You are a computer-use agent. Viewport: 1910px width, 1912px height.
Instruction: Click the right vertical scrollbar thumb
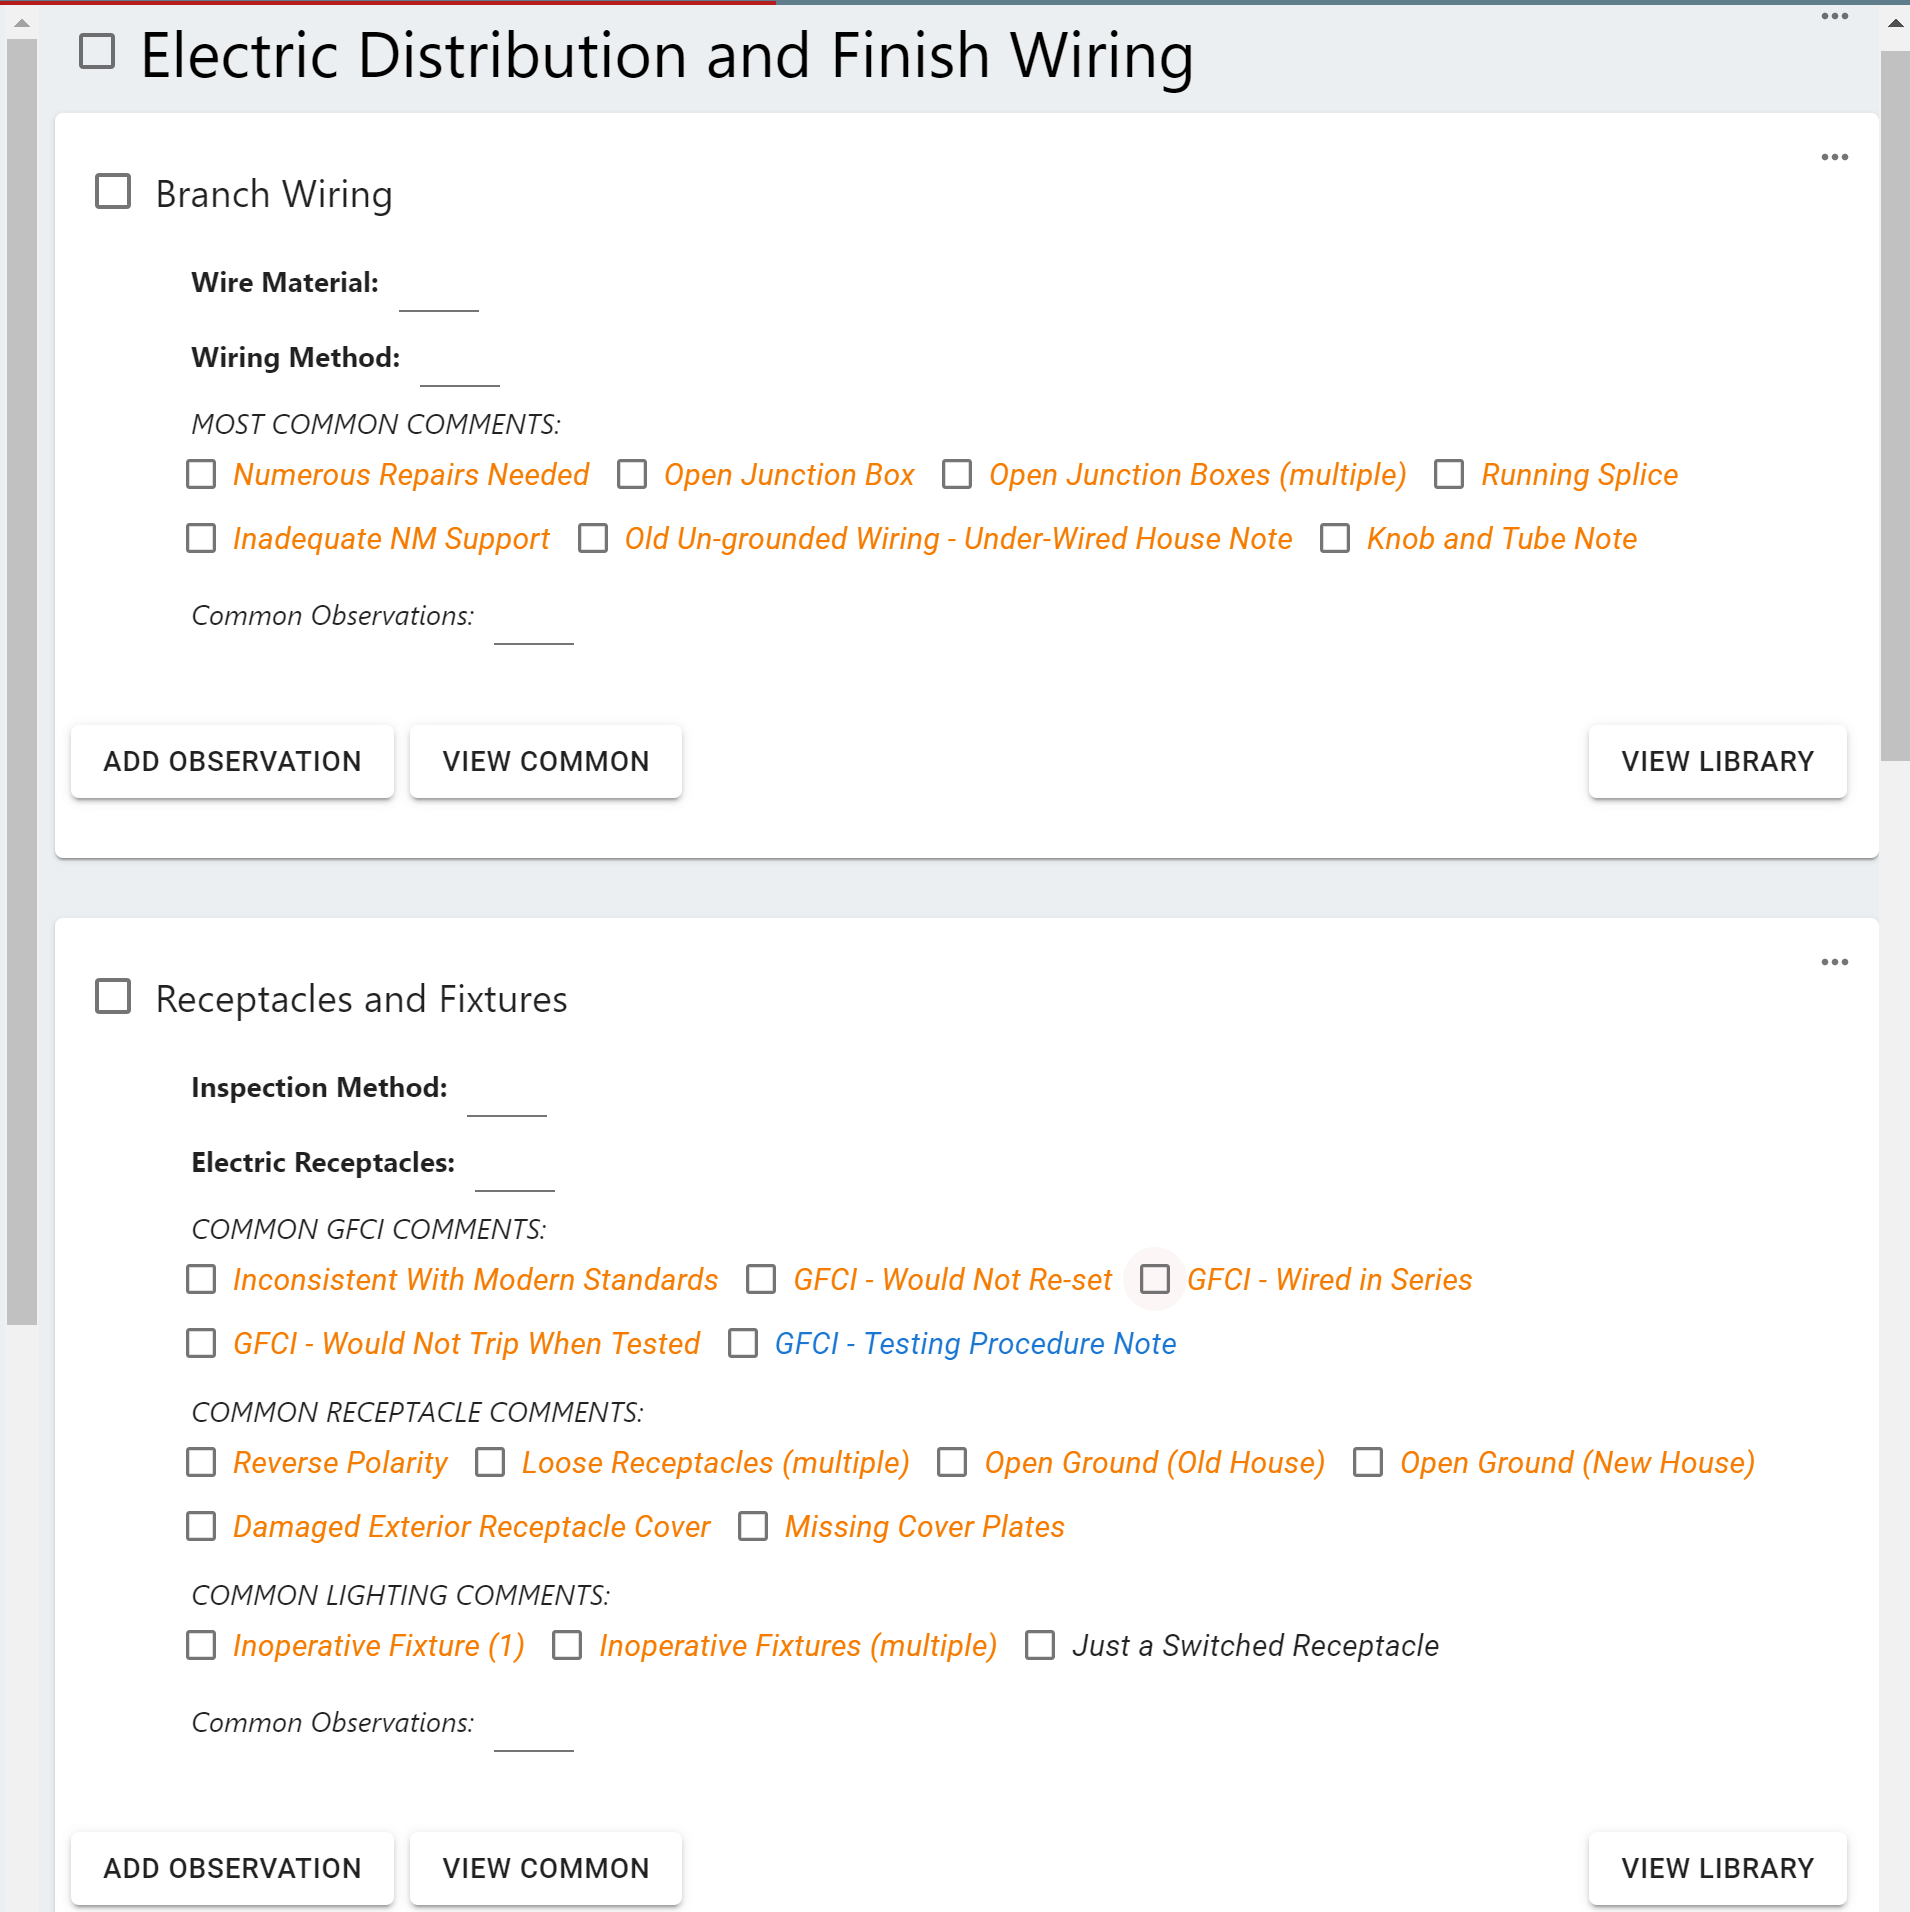(x=1895, y=400)
